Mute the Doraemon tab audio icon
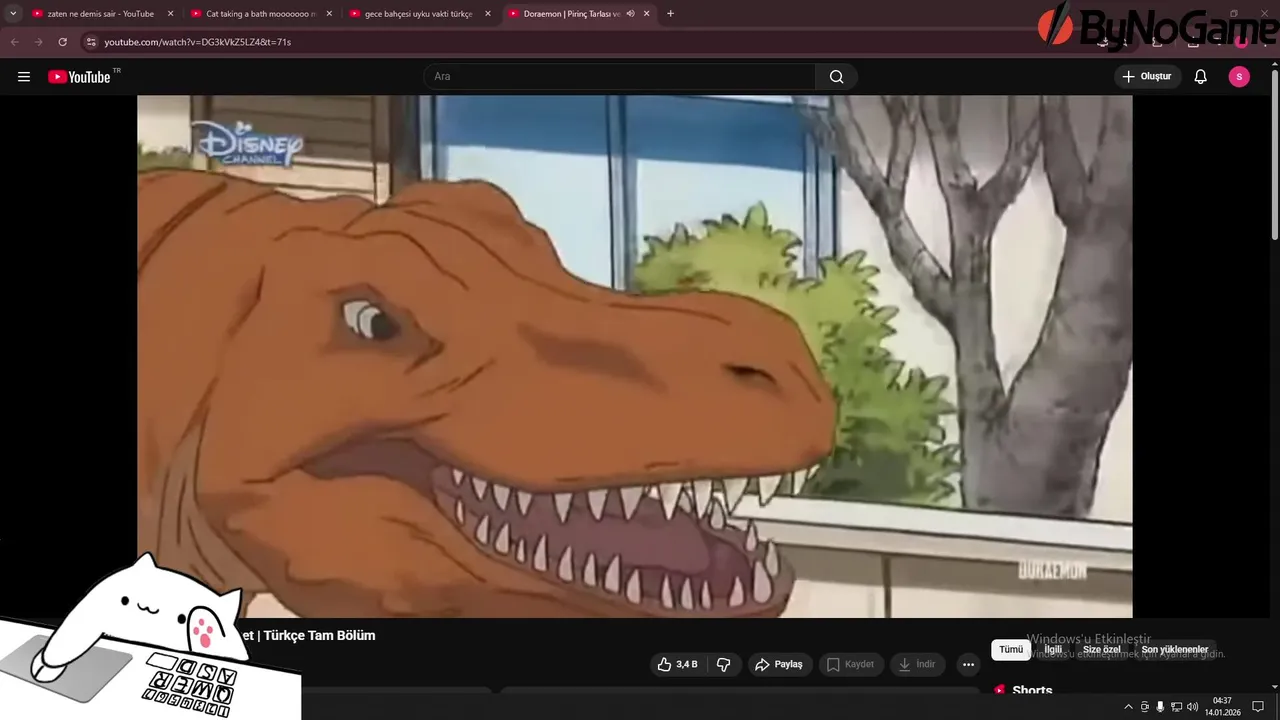The width and height of the screenshot is (1280, 720). click(630, 14)
